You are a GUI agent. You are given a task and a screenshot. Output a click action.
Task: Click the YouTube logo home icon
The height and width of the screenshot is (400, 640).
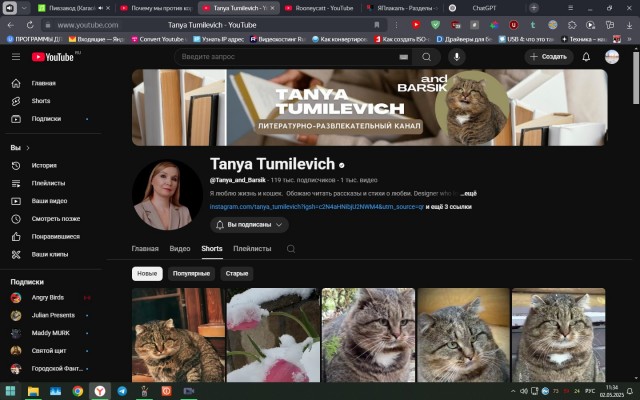click(53, 57)
